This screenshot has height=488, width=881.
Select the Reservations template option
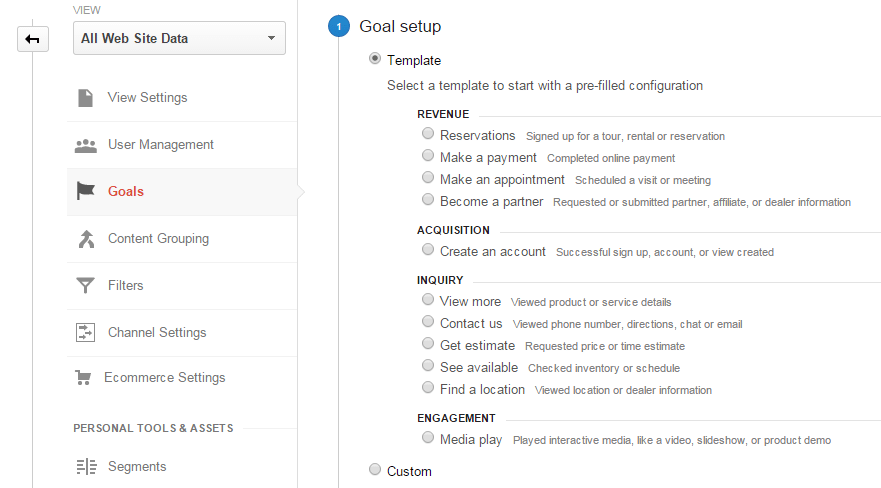[x=428, y=134]
